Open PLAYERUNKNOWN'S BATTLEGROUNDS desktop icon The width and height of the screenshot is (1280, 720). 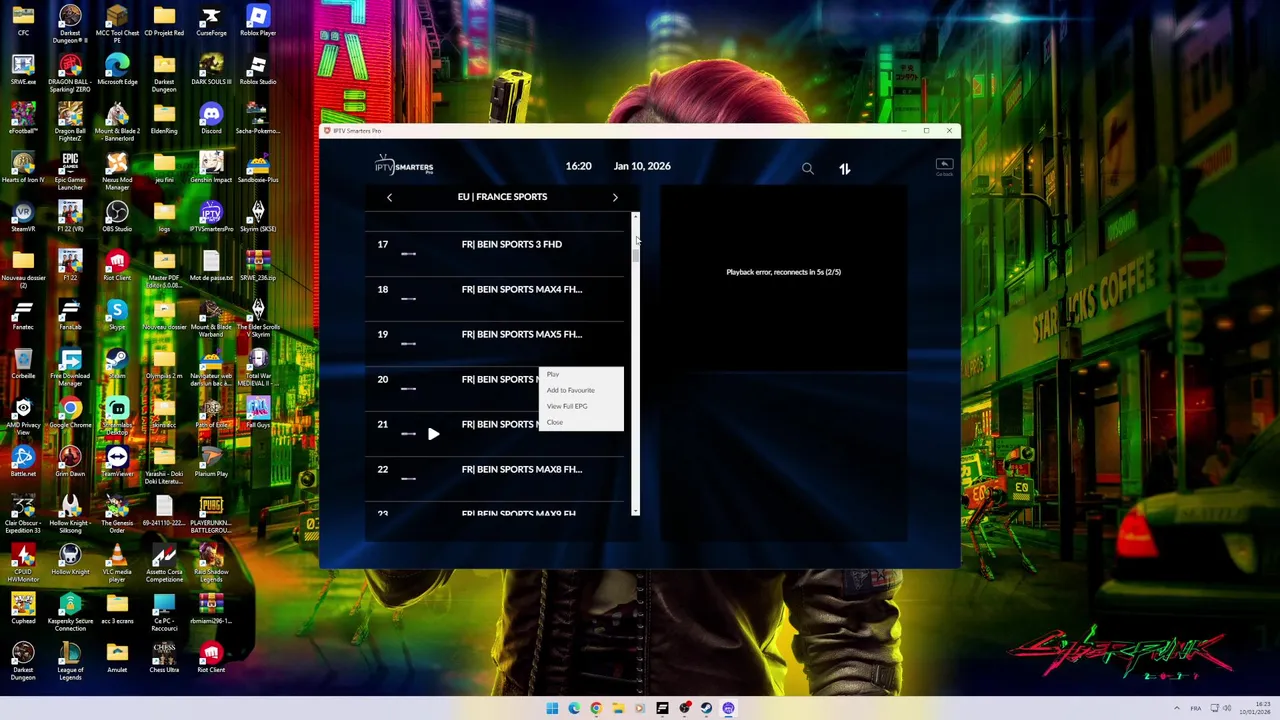211,514
